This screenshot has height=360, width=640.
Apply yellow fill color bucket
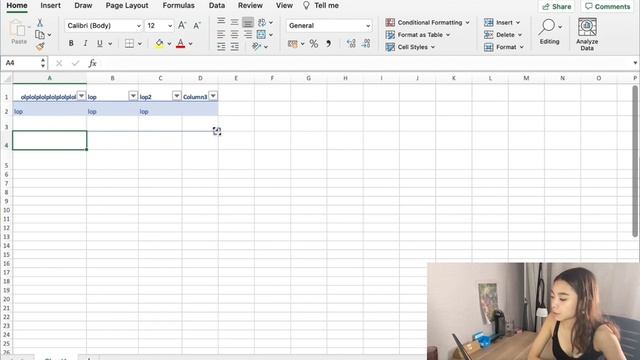[159, 43]
